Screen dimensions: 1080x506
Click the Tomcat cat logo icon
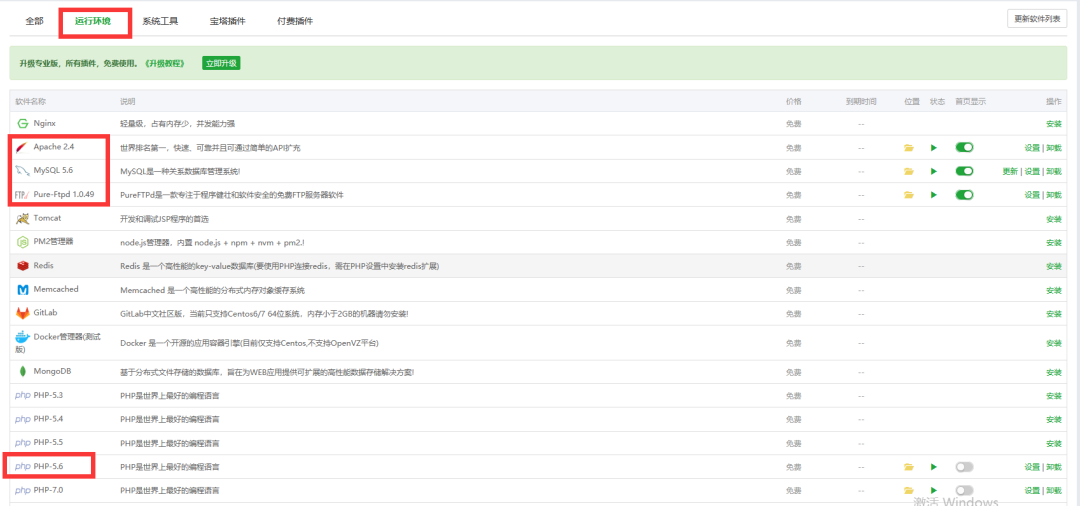[22, 219]
